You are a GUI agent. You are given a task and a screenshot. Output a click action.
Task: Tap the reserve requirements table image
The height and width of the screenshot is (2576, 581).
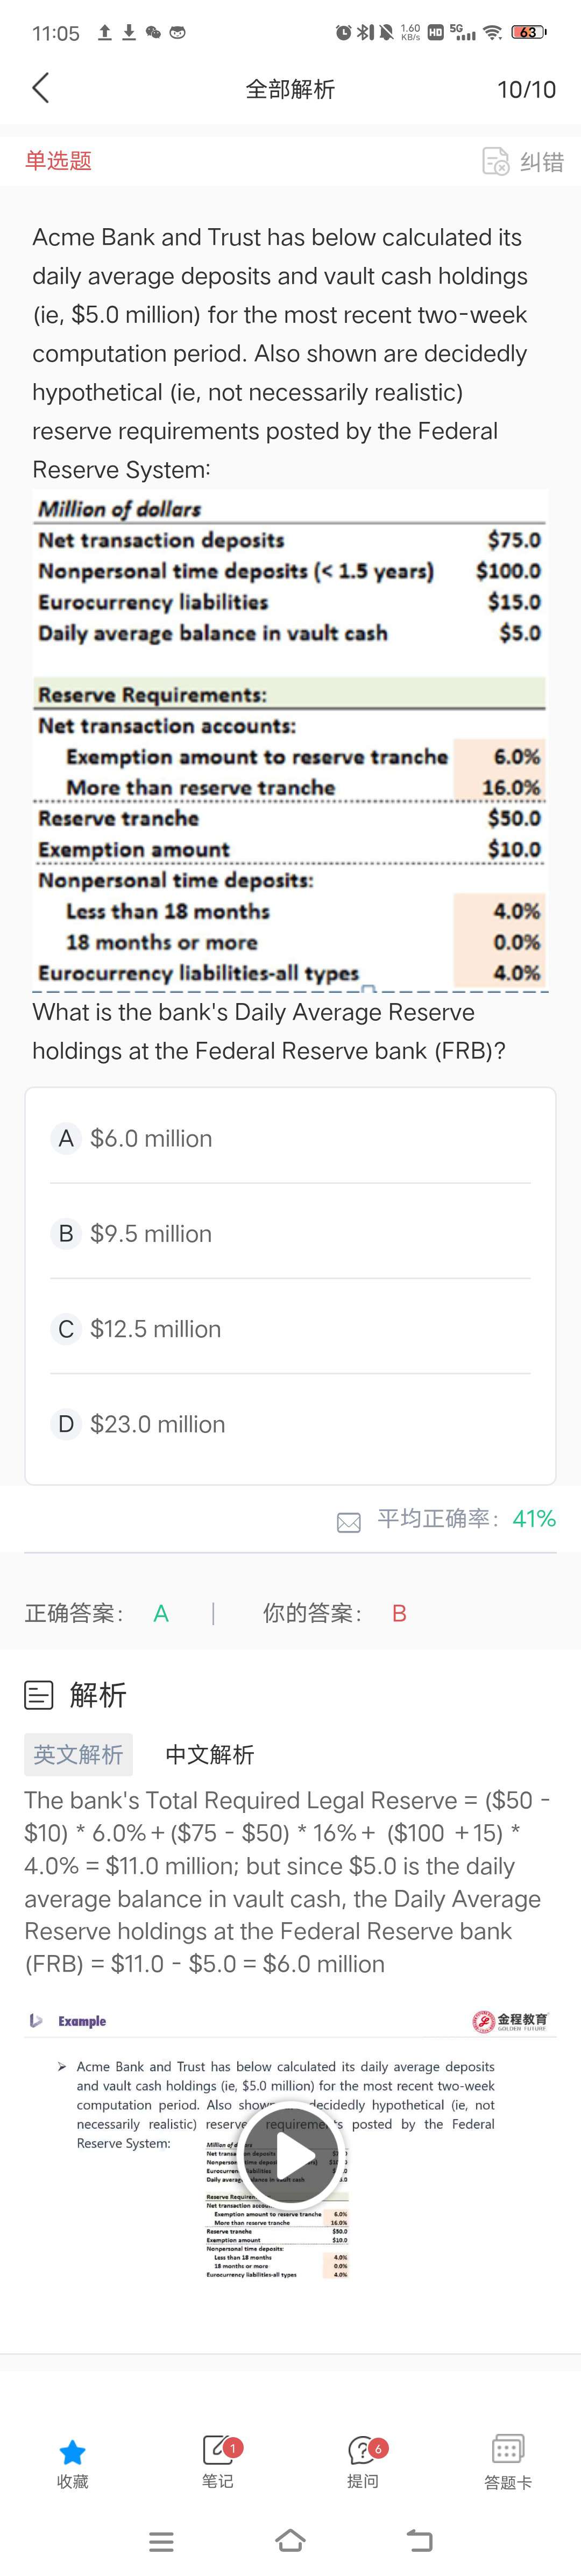coord(290,740)
